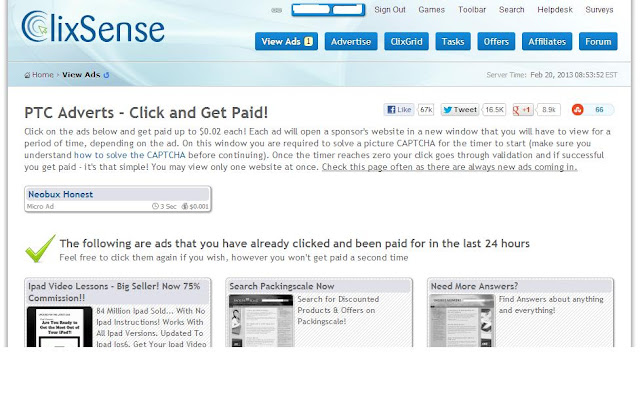Click the Helpdesk link
The width and height of the screenshot is (640, 418).
tap(555, 10)
